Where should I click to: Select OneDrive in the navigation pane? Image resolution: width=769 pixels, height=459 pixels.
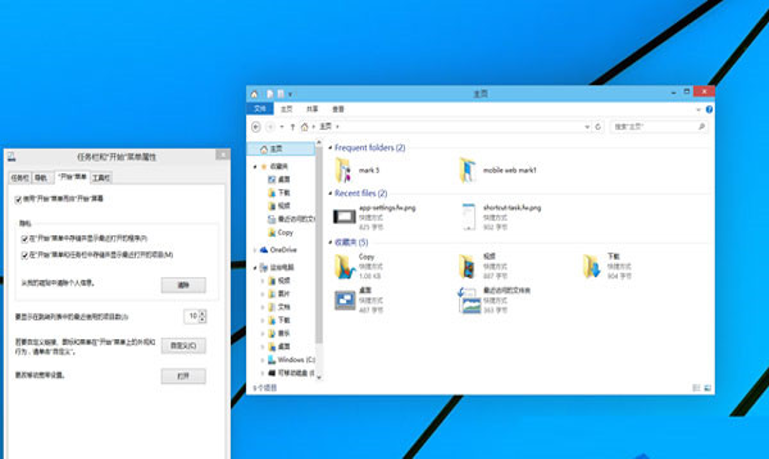click(282, 250)
